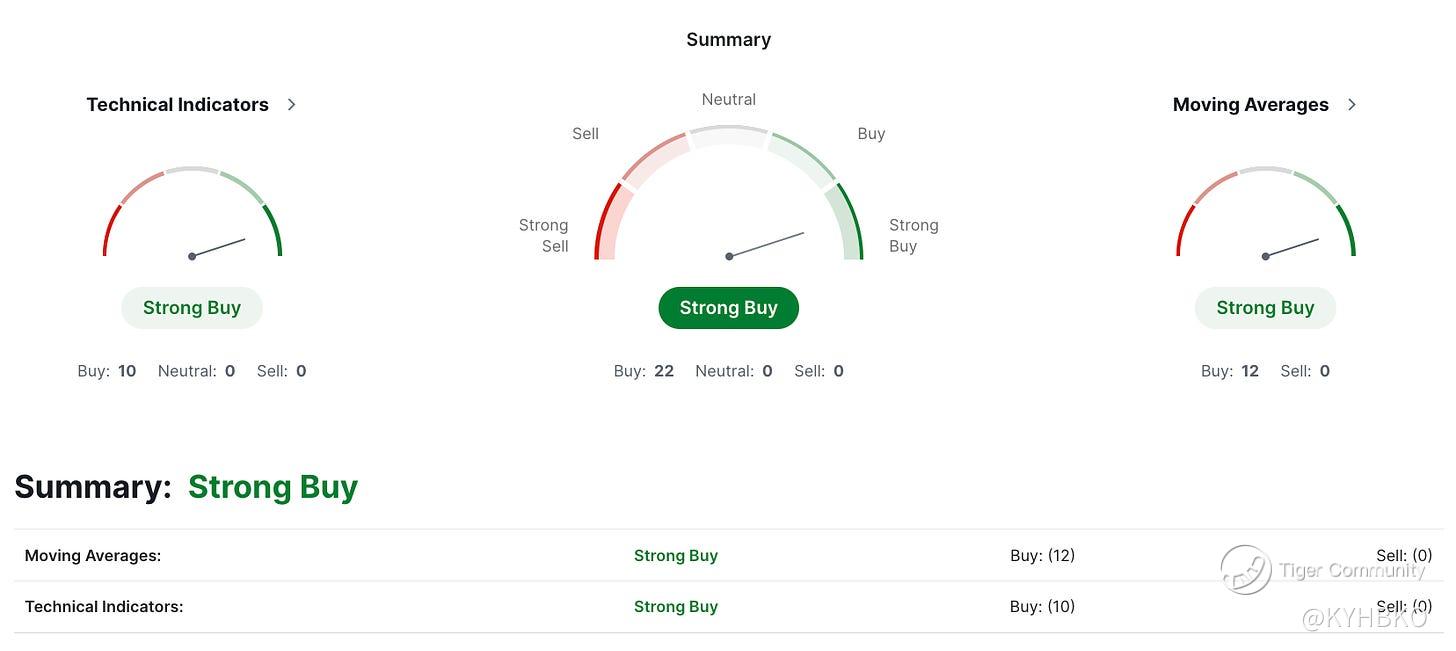
Task: Click the Strong Buy label on the gauge
Action: (913, 235)
